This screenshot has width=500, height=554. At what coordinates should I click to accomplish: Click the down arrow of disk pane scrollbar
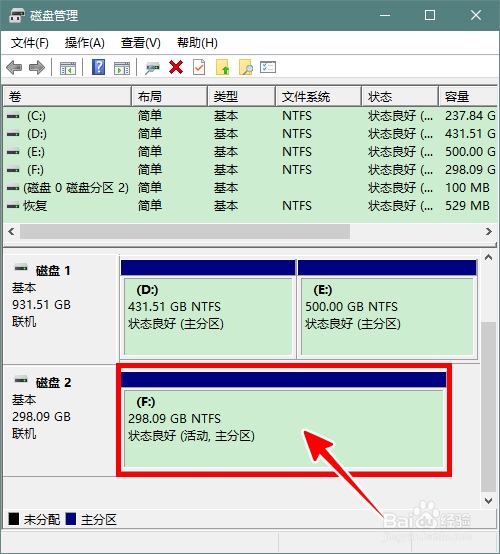click(489, 501)
